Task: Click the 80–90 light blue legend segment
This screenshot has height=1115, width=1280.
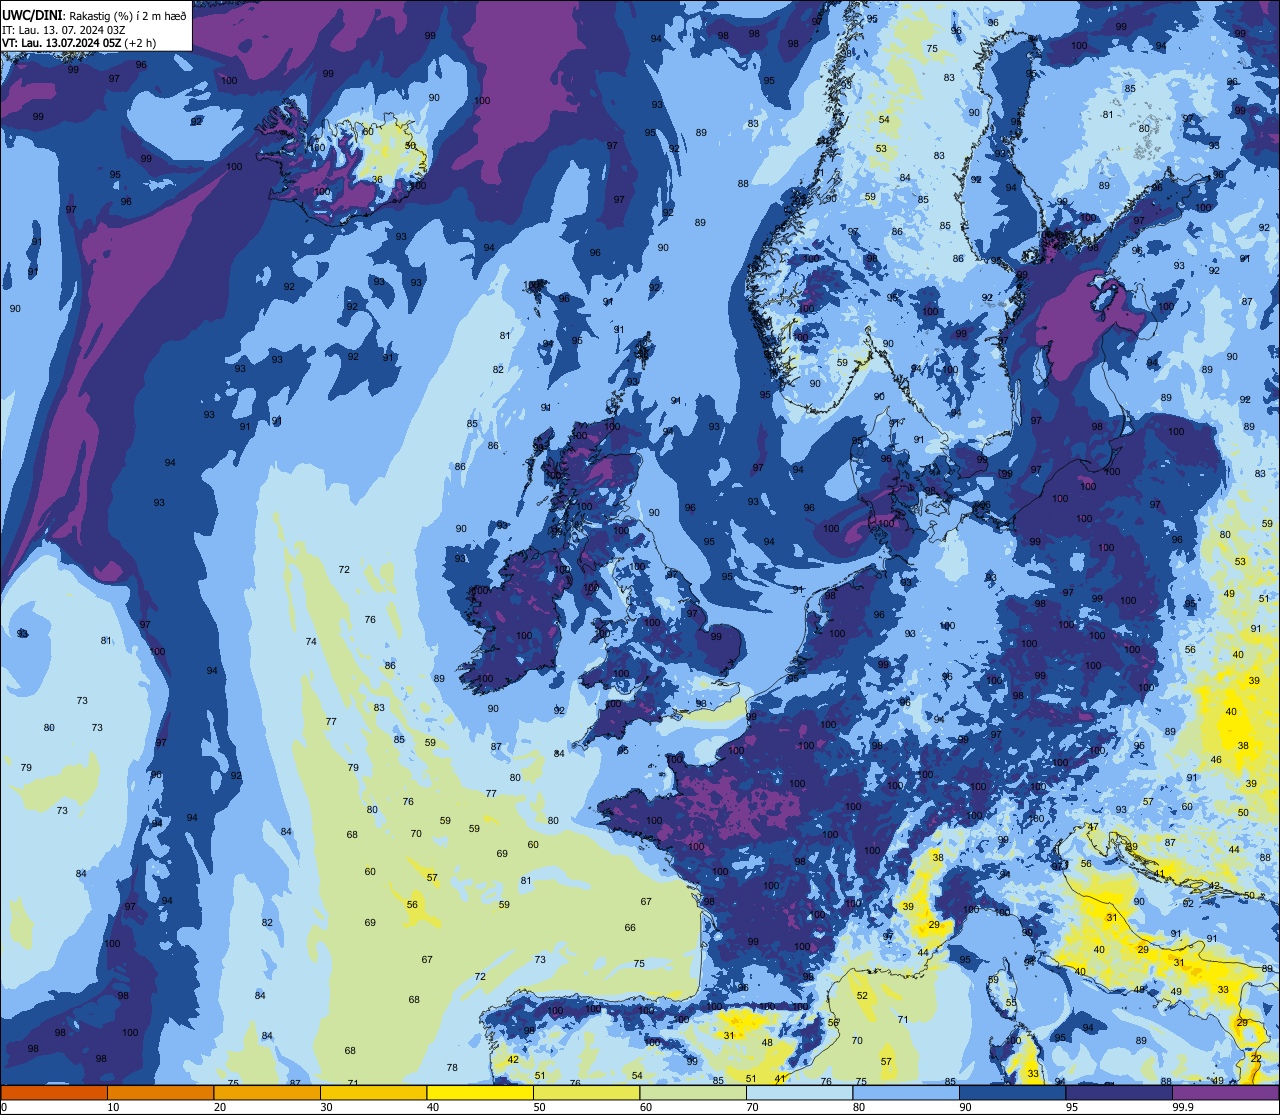Action: [x=906, y=1092]
